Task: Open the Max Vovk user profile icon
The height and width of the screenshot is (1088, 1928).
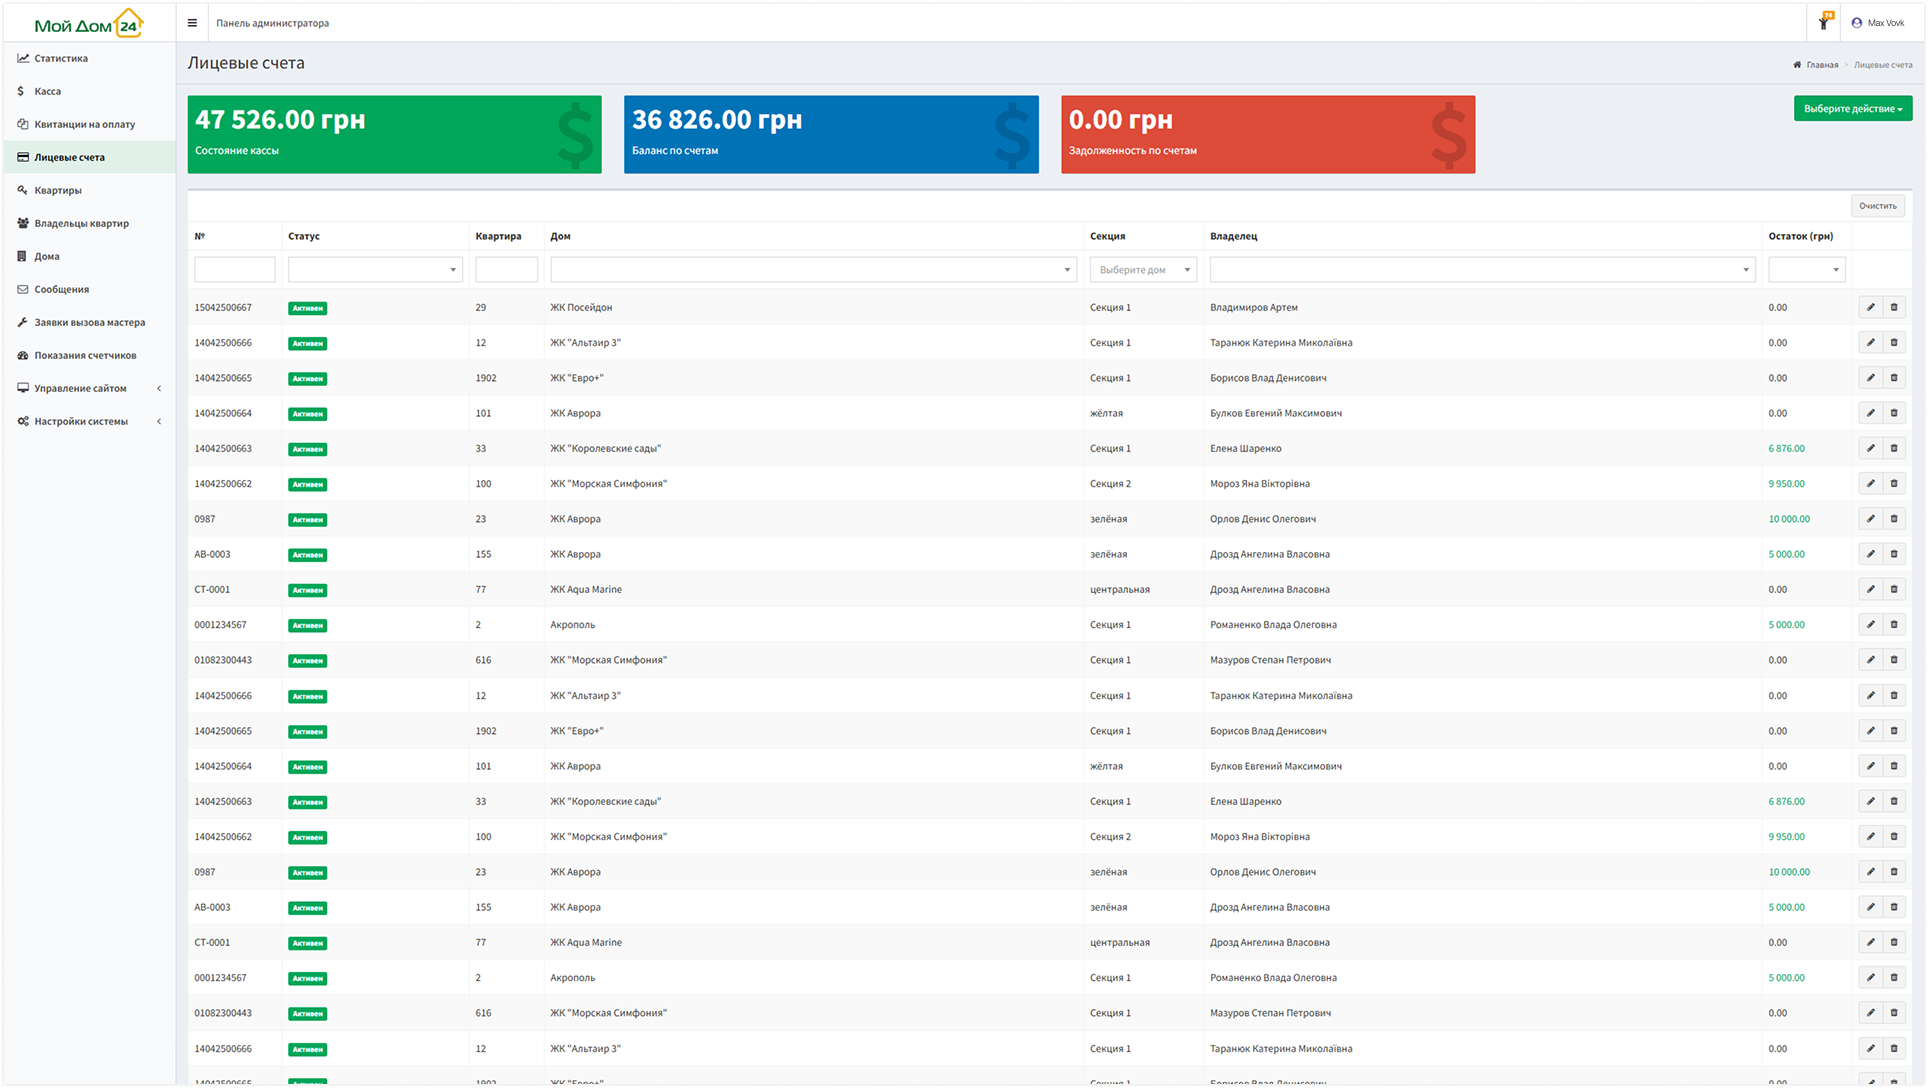Action: coord(1857,23)
